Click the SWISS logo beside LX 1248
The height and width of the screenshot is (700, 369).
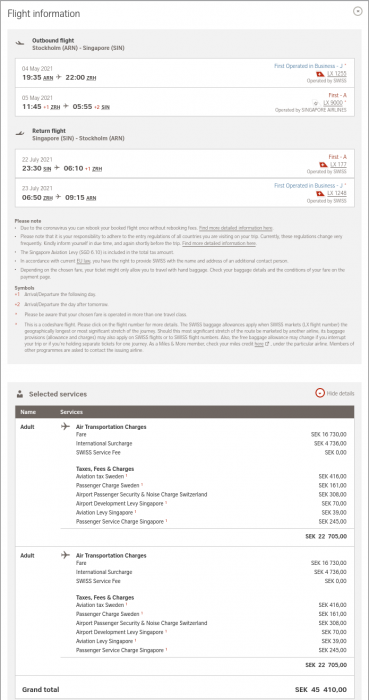(320, 194)
